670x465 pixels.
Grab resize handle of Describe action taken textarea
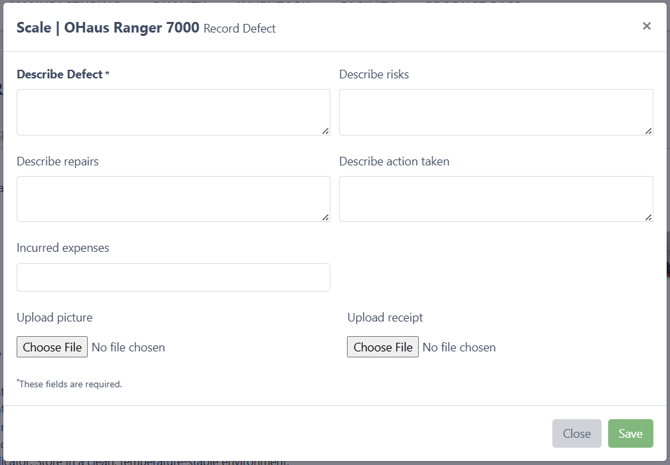[x=649, y=218]
